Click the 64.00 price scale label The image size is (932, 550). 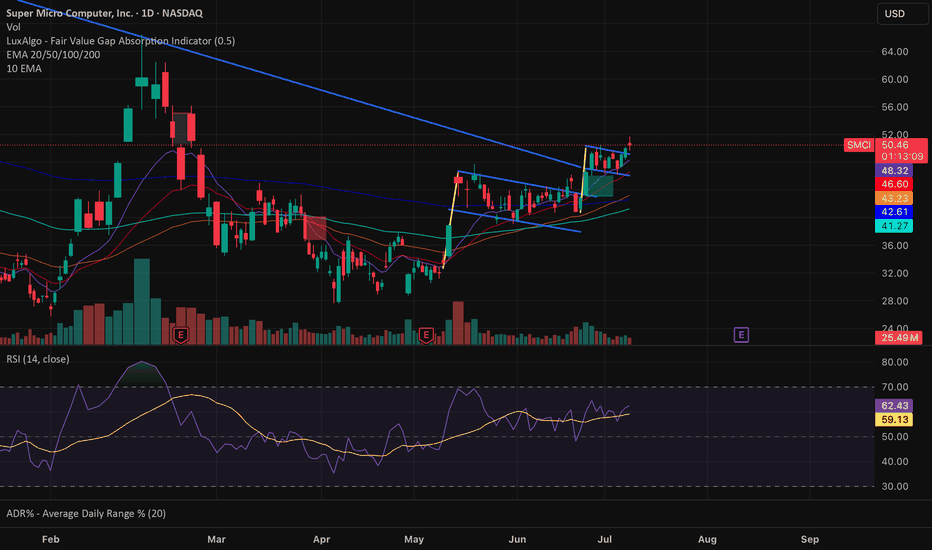point(895,52)
